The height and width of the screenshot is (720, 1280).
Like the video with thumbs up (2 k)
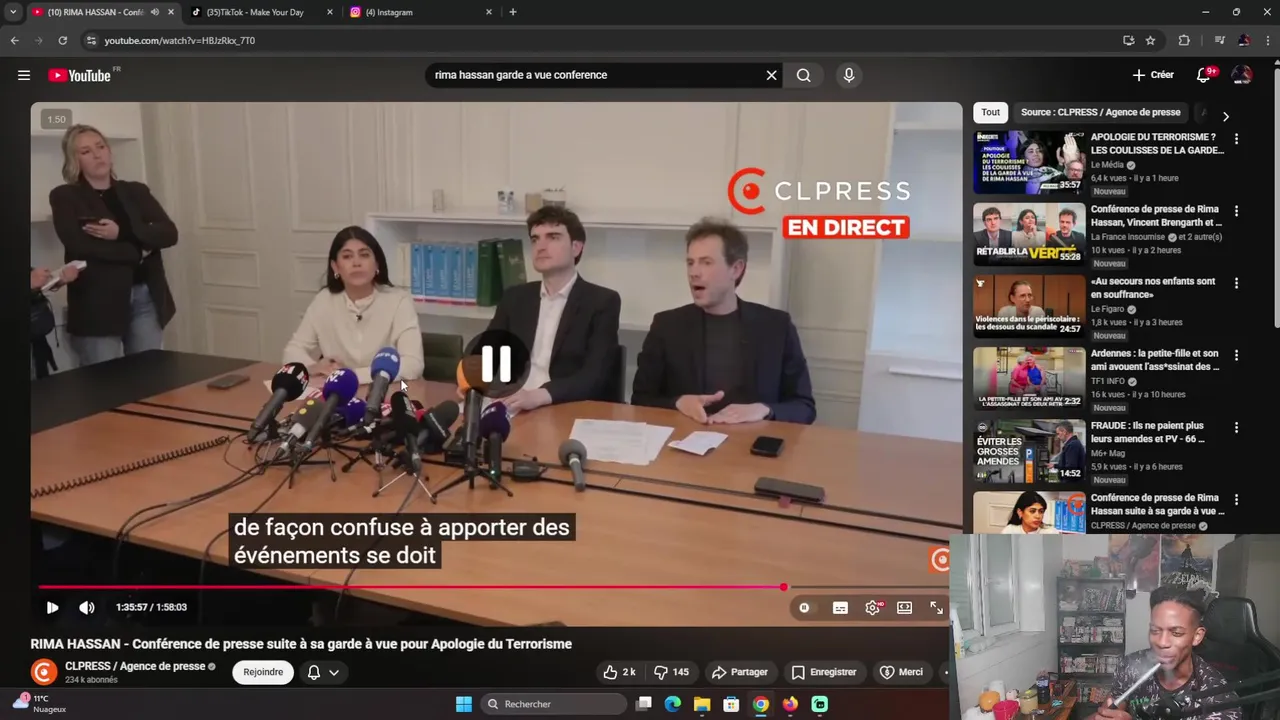[x=620, y=672]
